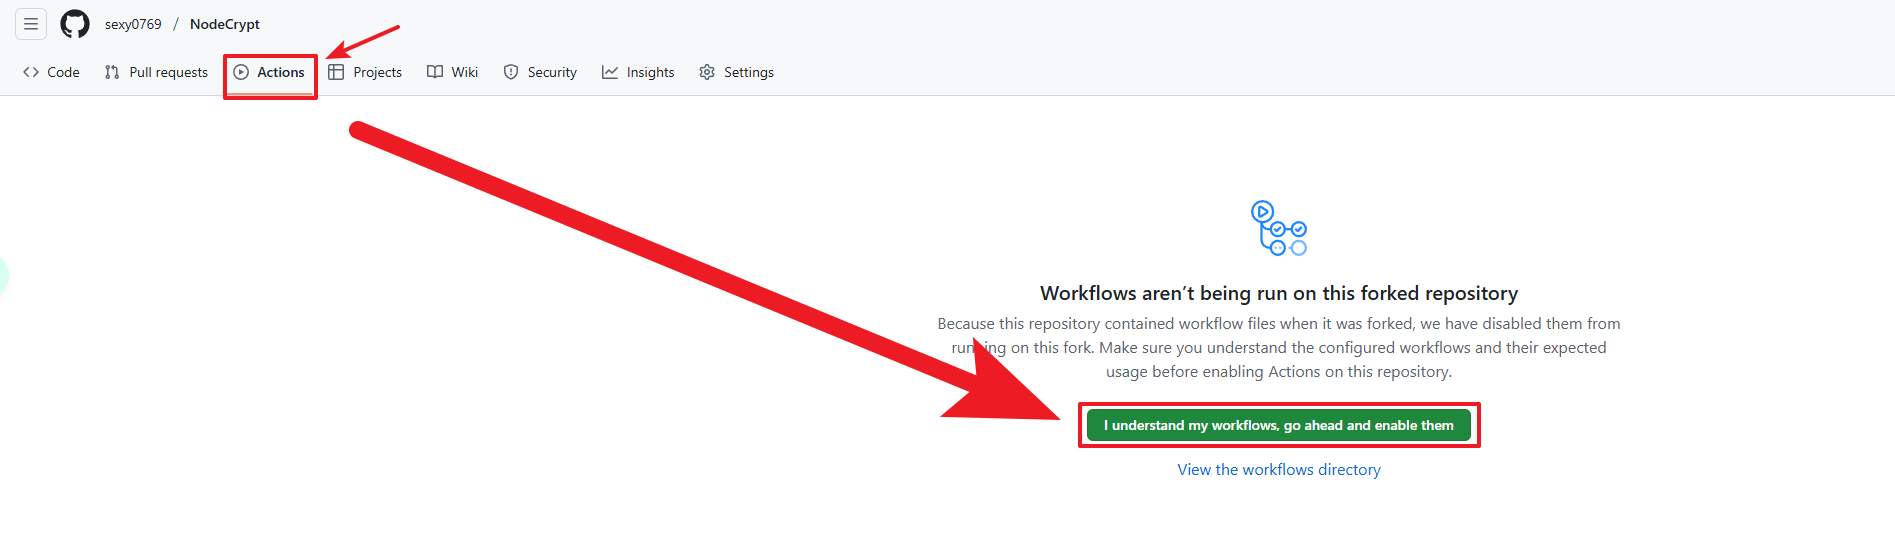1895x557 pixels.
Task: Follow the View the workflows directory link
Action: [x=1278, y=470]
